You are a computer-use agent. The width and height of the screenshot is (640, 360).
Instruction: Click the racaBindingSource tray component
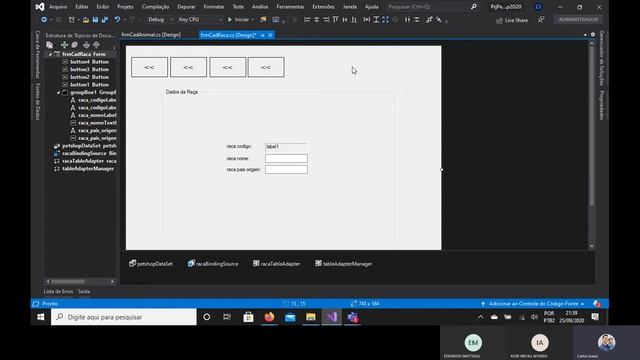tap(213, 264)
